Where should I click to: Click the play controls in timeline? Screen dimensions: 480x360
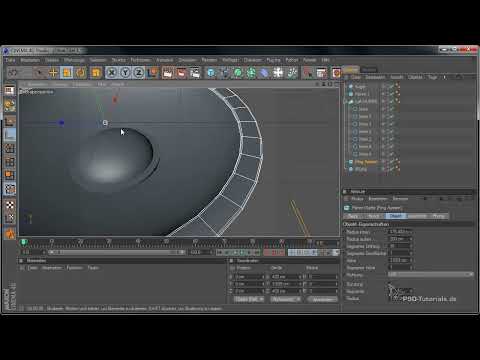pyautogui.click(x=238, y=252)
